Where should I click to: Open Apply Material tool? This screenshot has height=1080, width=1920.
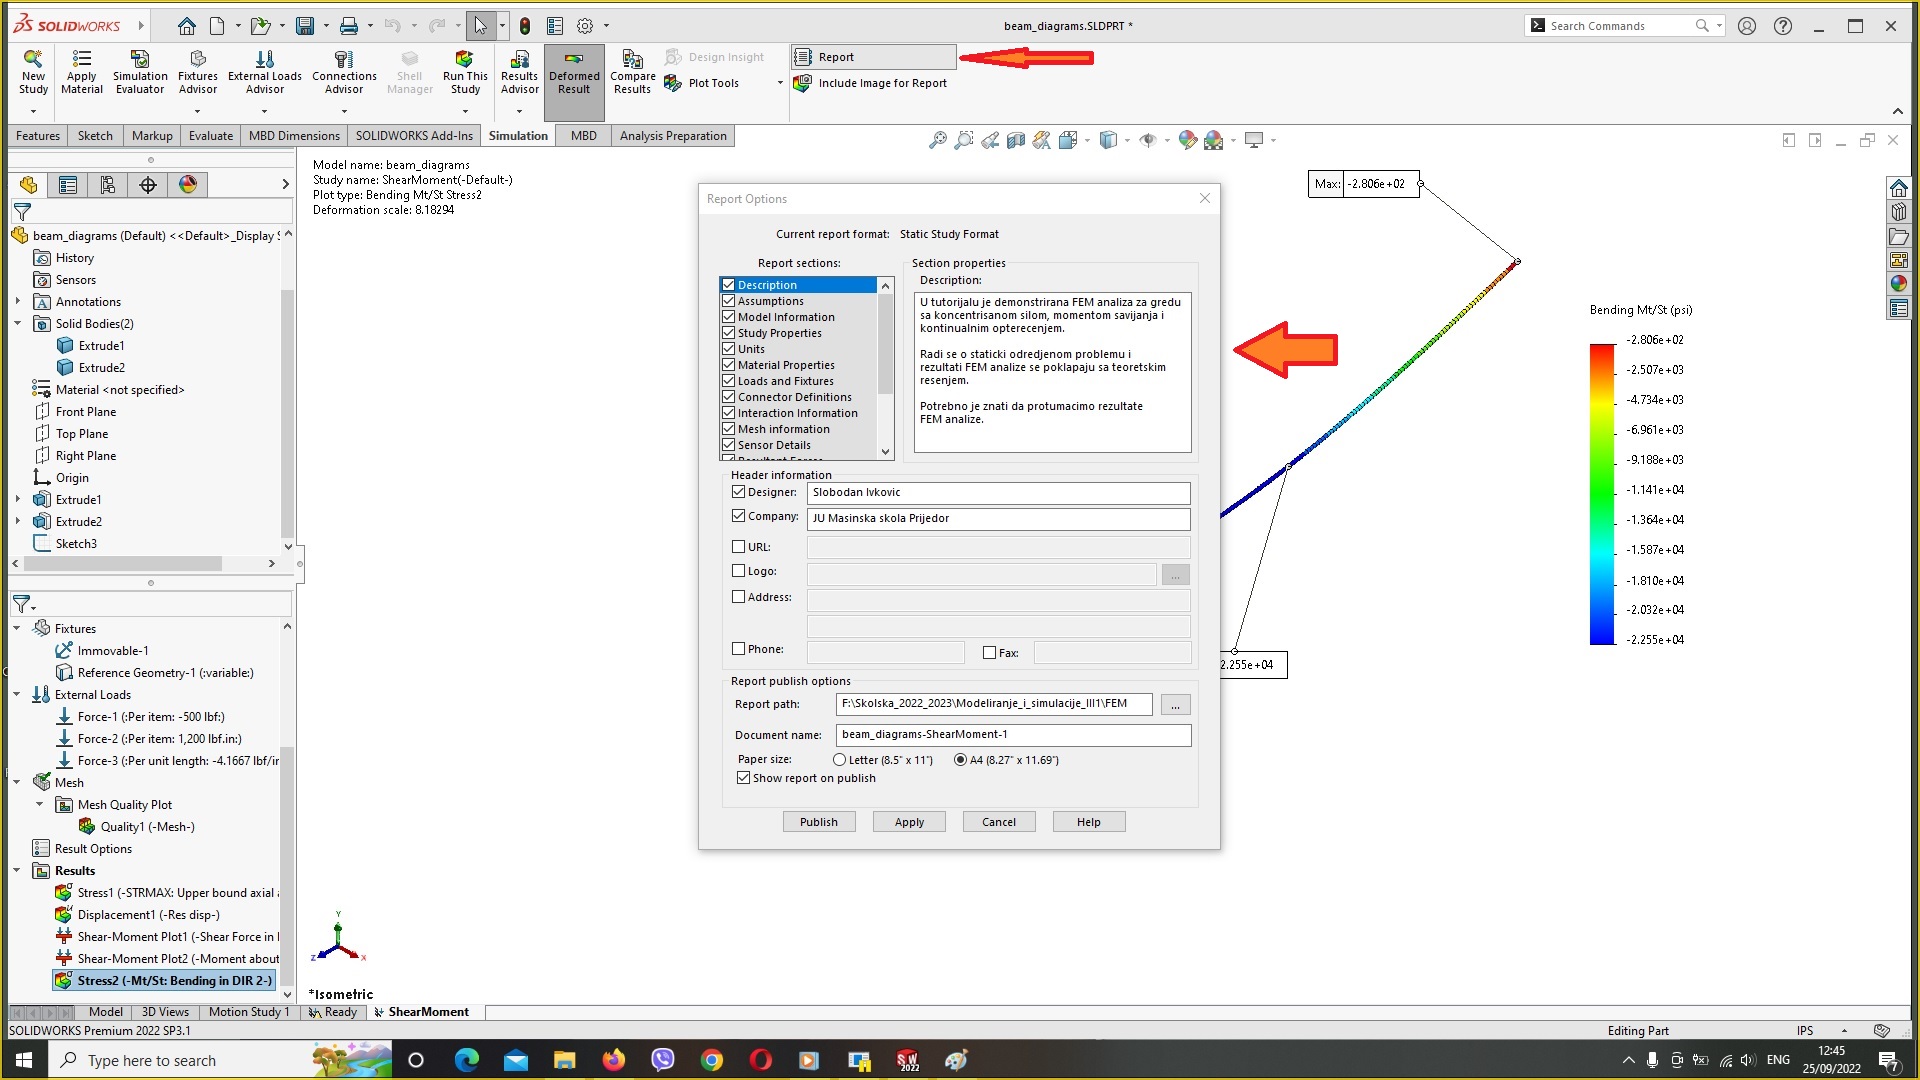point(82,72)
